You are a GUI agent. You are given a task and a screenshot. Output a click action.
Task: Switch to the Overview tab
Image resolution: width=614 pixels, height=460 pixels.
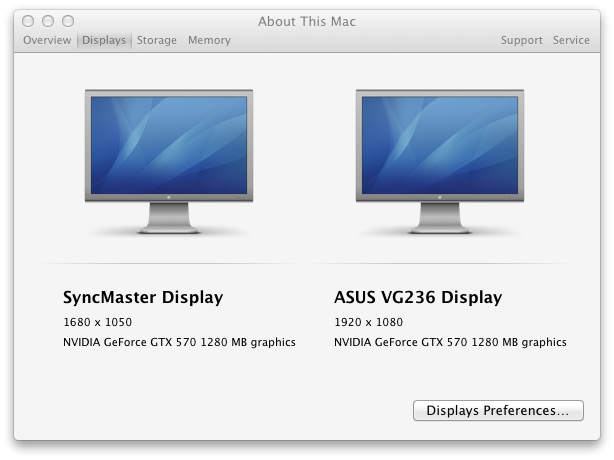pyautogui.click(x=47, y=40)
